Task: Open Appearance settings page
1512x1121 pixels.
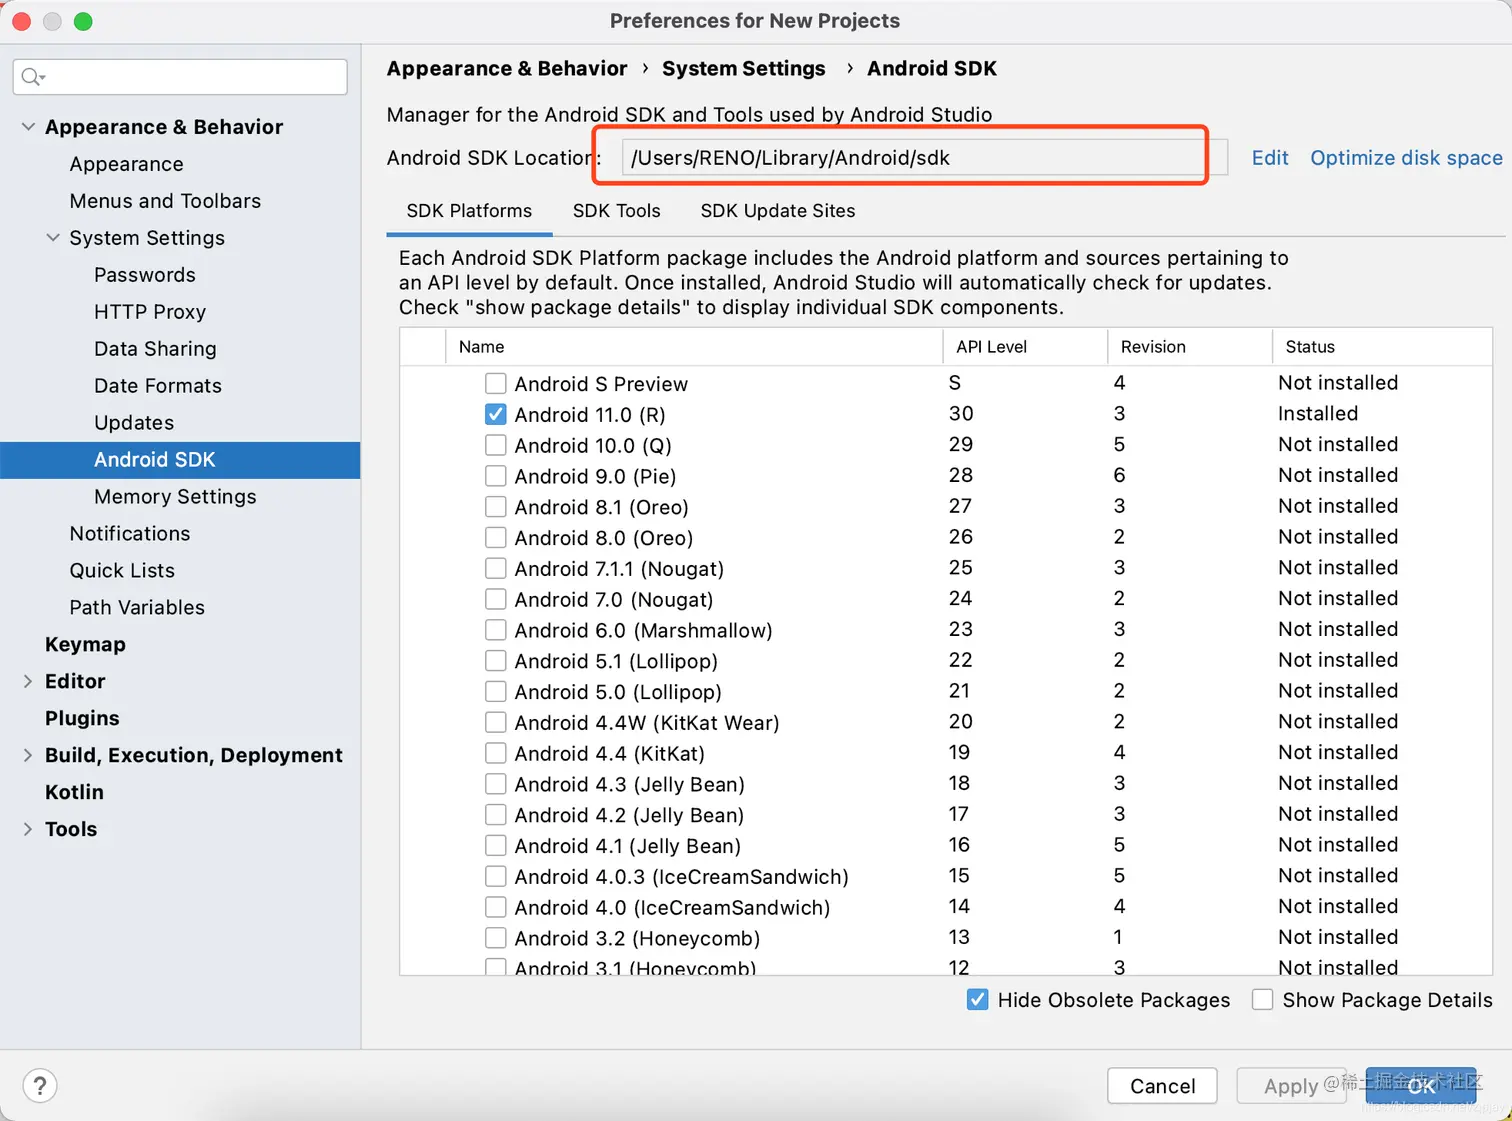Action: tap(126, 164)
